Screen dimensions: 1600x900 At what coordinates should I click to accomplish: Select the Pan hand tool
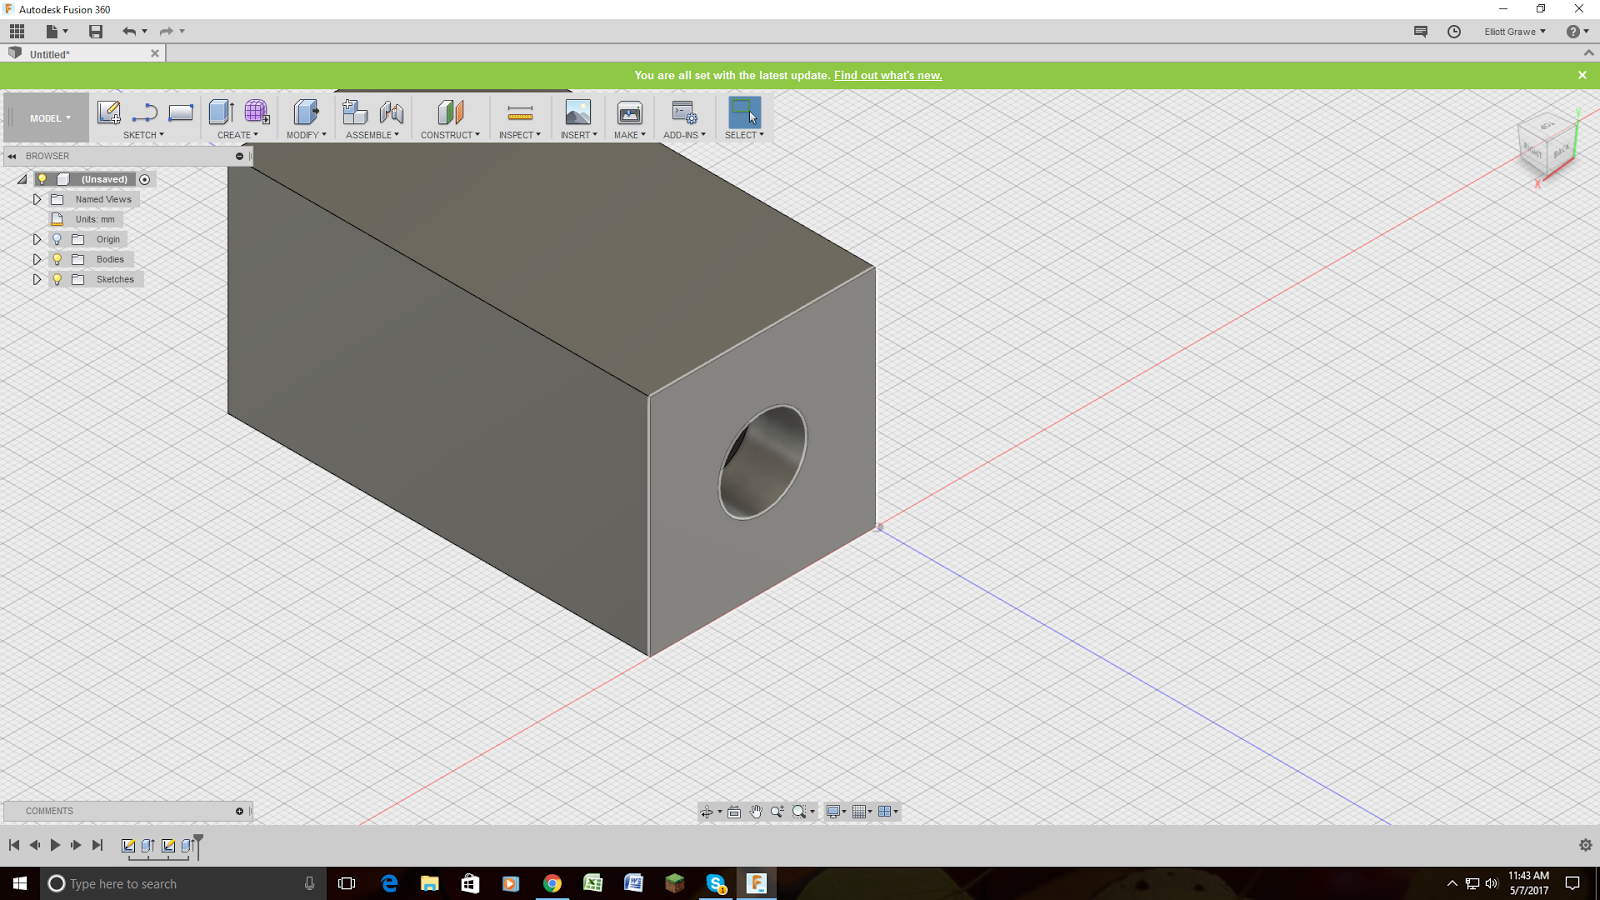(756, 811)
